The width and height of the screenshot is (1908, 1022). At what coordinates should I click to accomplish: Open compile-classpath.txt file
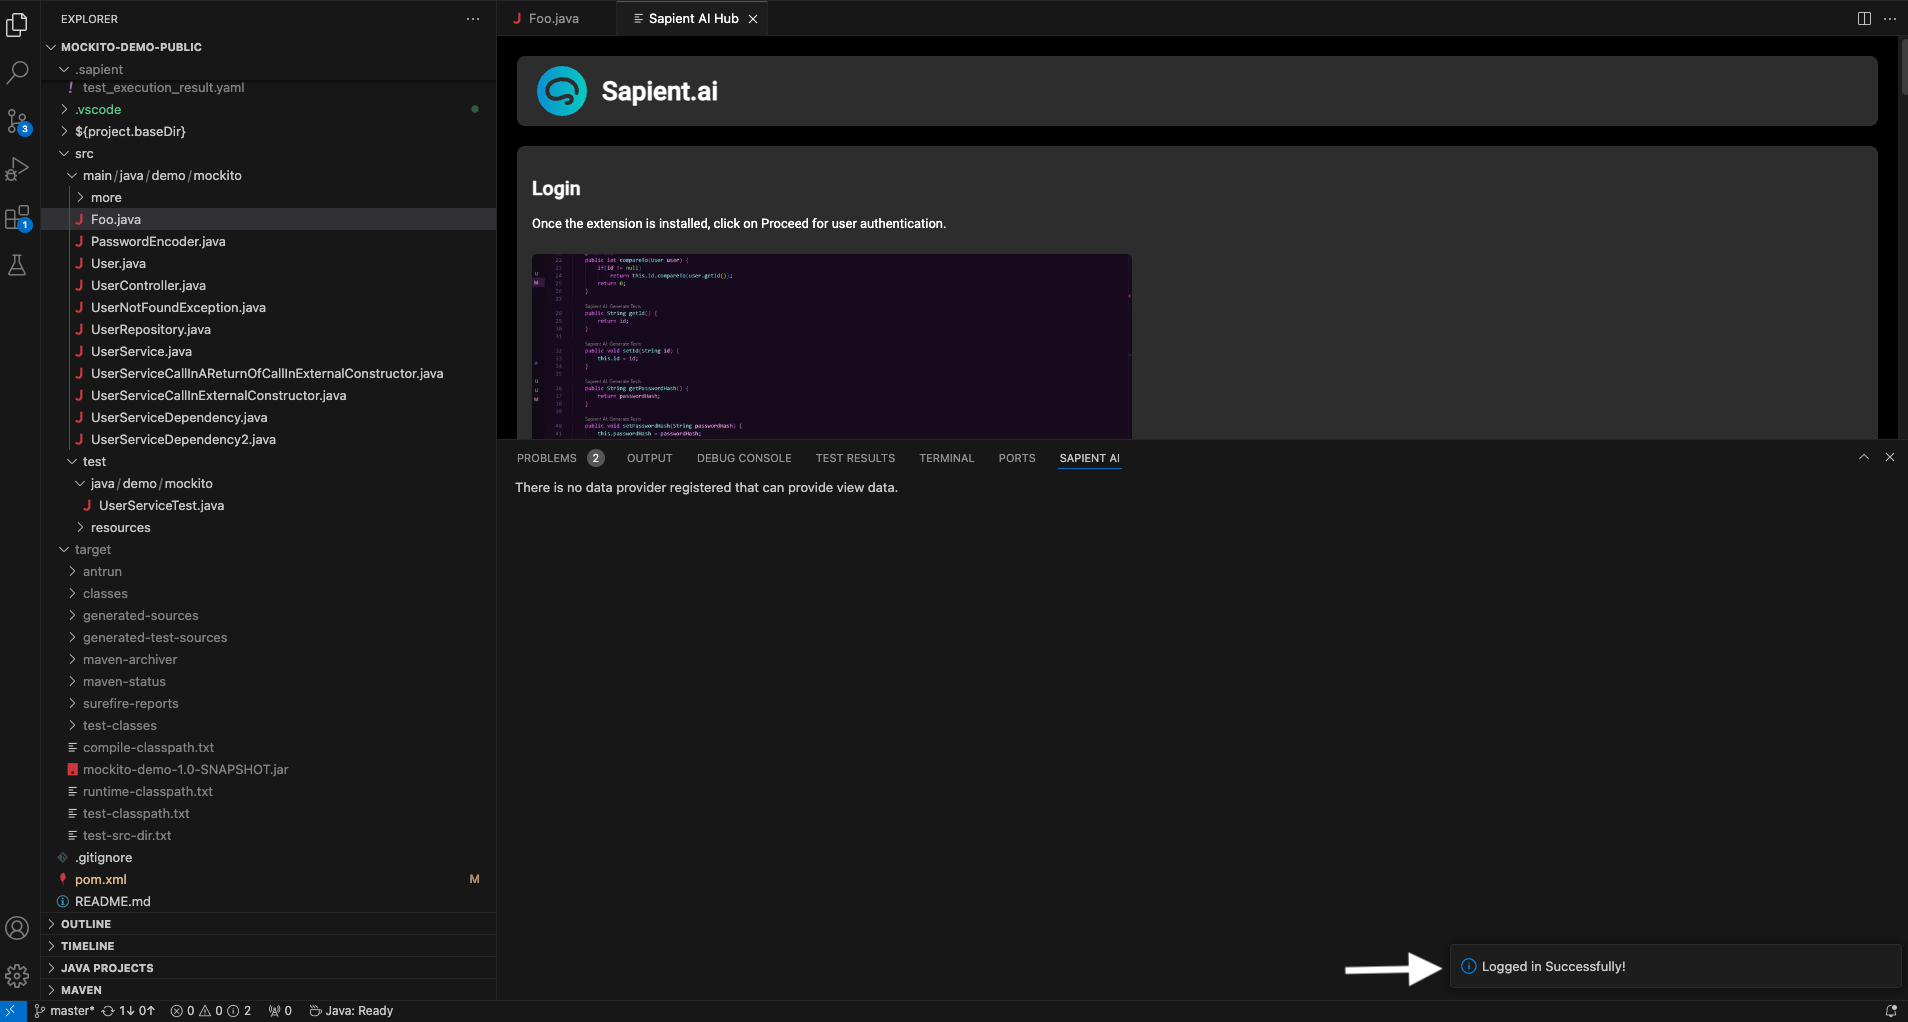point(268,747)
